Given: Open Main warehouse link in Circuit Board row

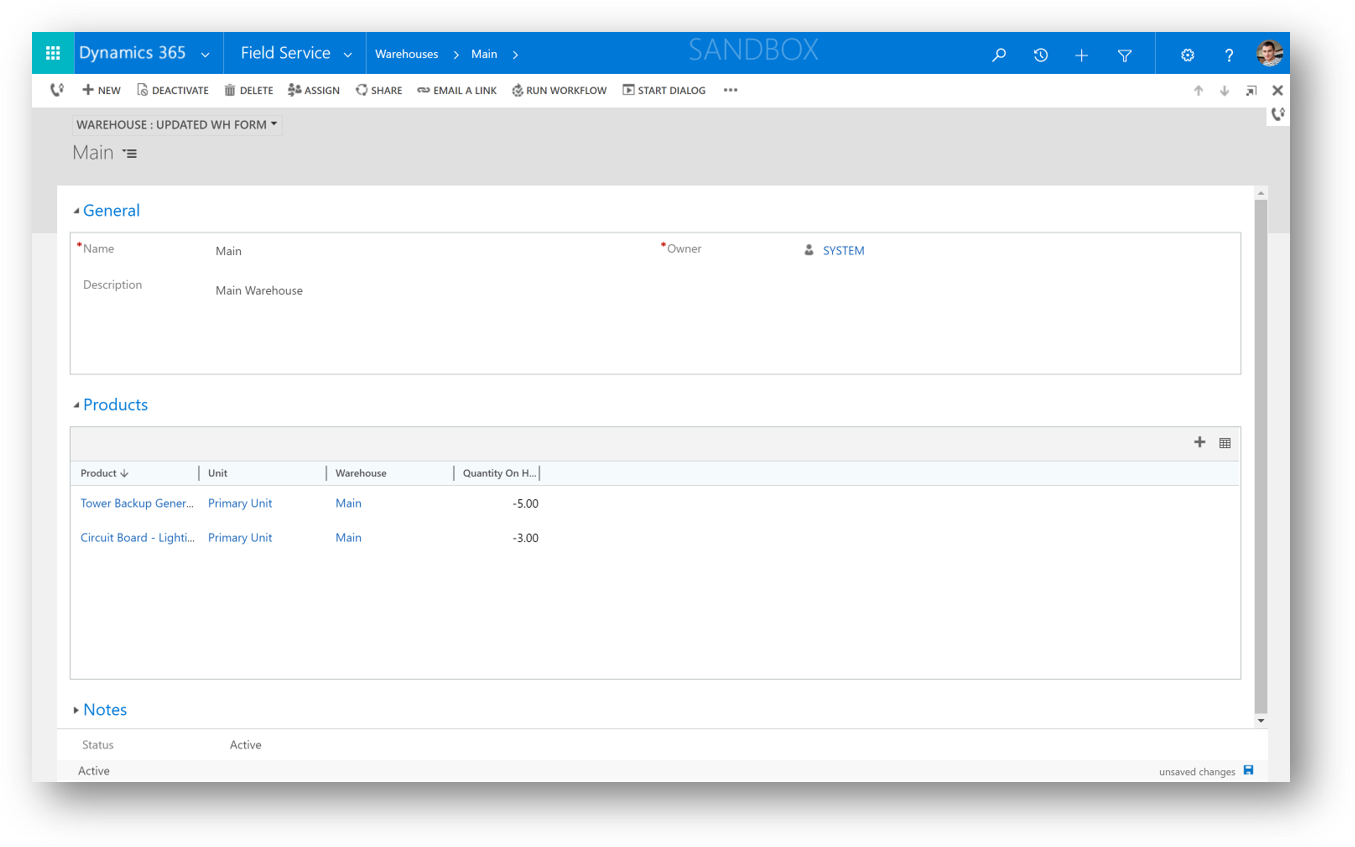Looking at the screenshot, I should 348,537.
